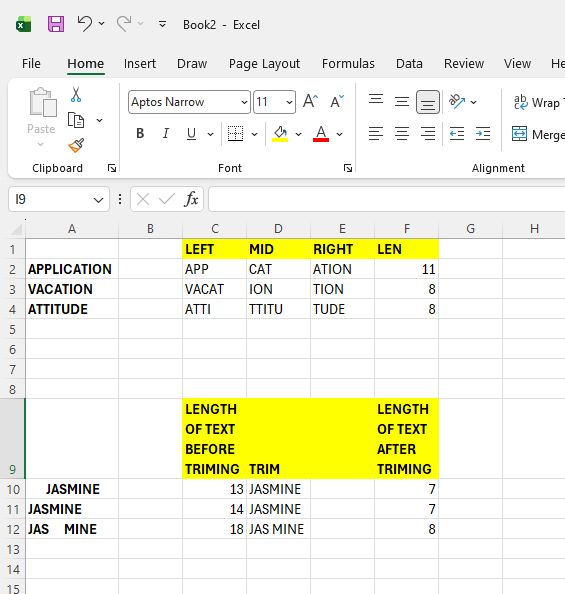Click the Redo arrow icon
The height and width of the screenshot is (594, 565).
pyautogui.click(x=124, y=23)
